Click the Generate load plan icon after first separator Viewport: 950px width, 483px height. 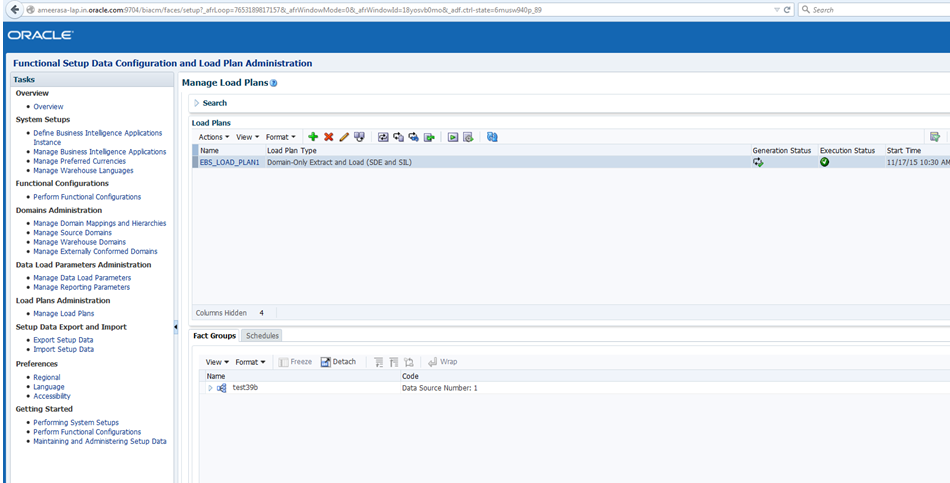tap(383, 137)
